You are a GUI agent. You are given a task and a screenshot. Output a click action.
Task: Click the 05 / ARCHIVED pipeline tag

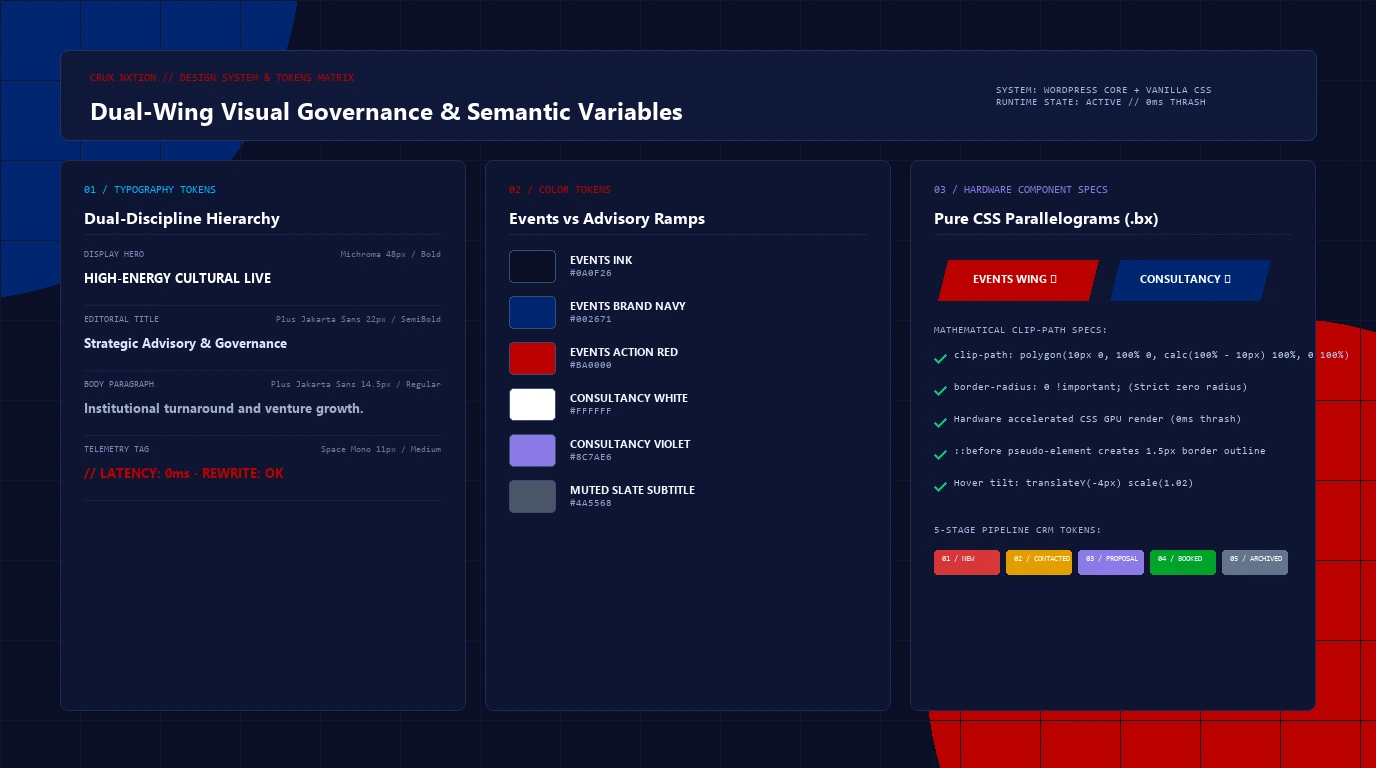1255,562
